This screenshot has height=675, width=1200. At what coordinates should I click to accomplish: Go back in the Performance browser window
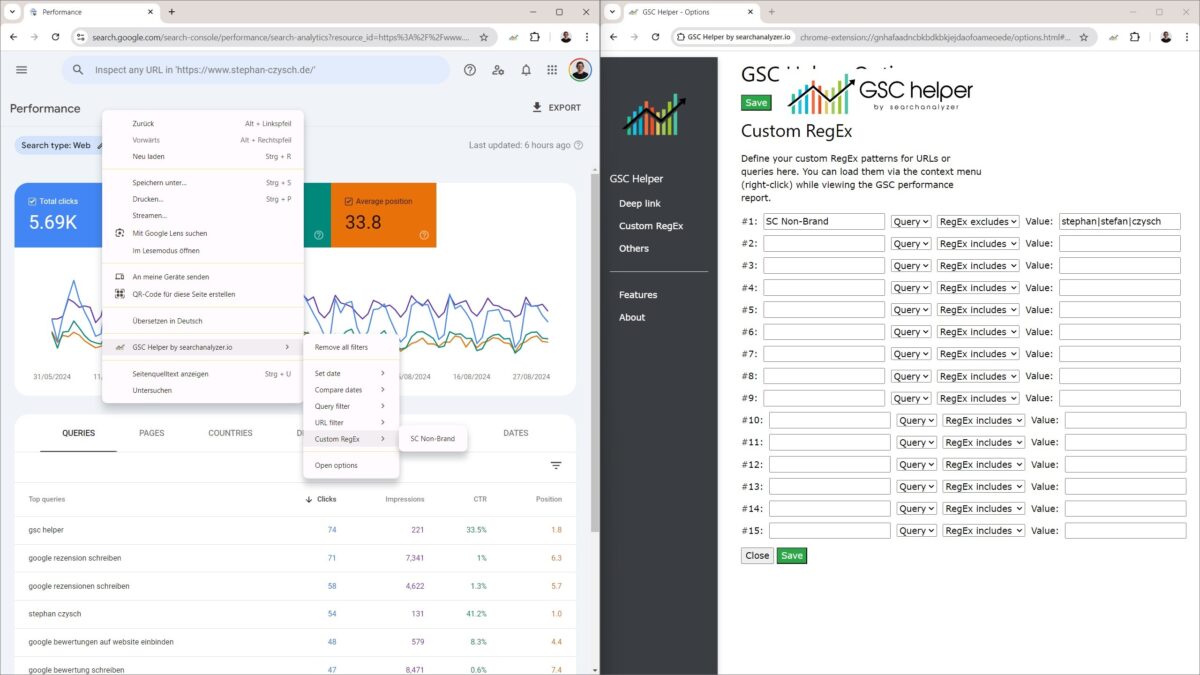click(x=13, y=37)
